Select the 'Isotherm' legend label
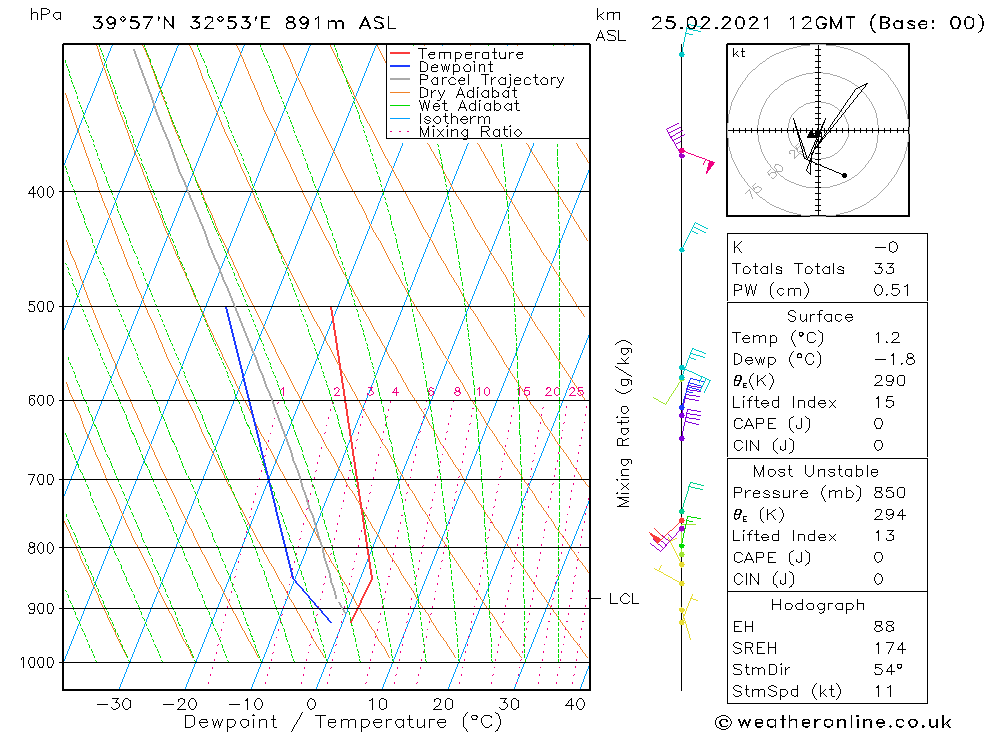This screenshot has width=1000, height=733. point(455,119)
